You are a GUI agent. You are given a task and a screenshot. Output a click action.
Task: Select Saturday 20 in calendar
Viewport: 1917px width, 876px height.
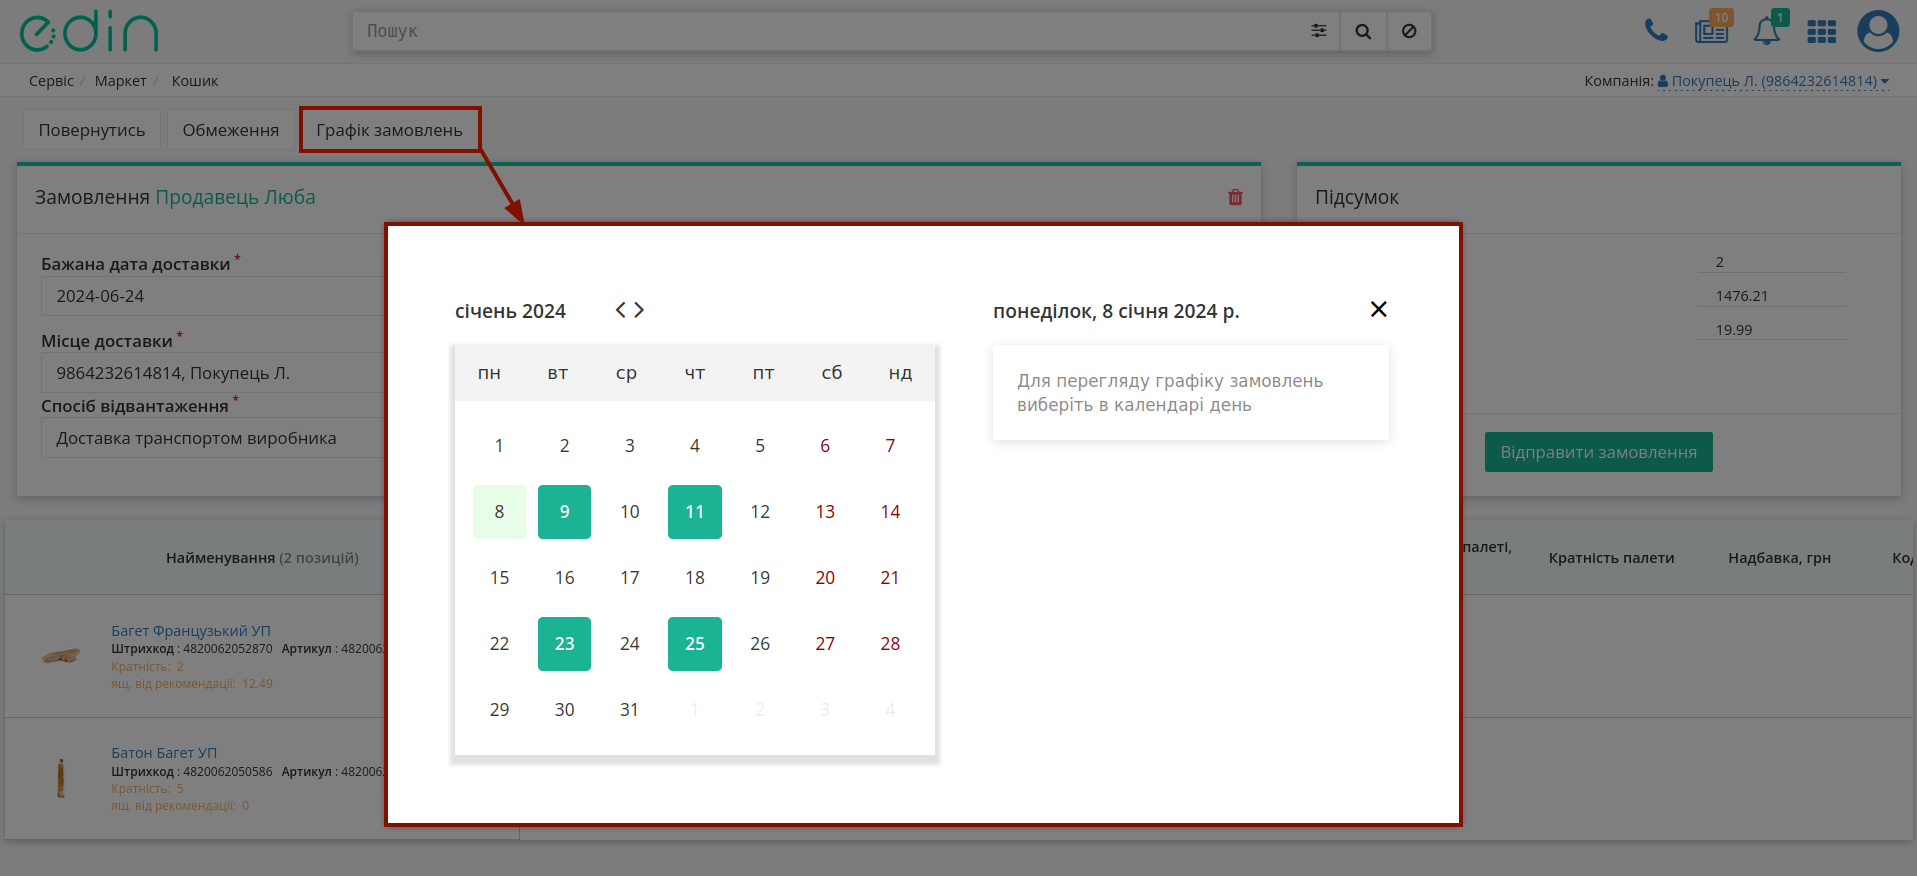(825, 578)
